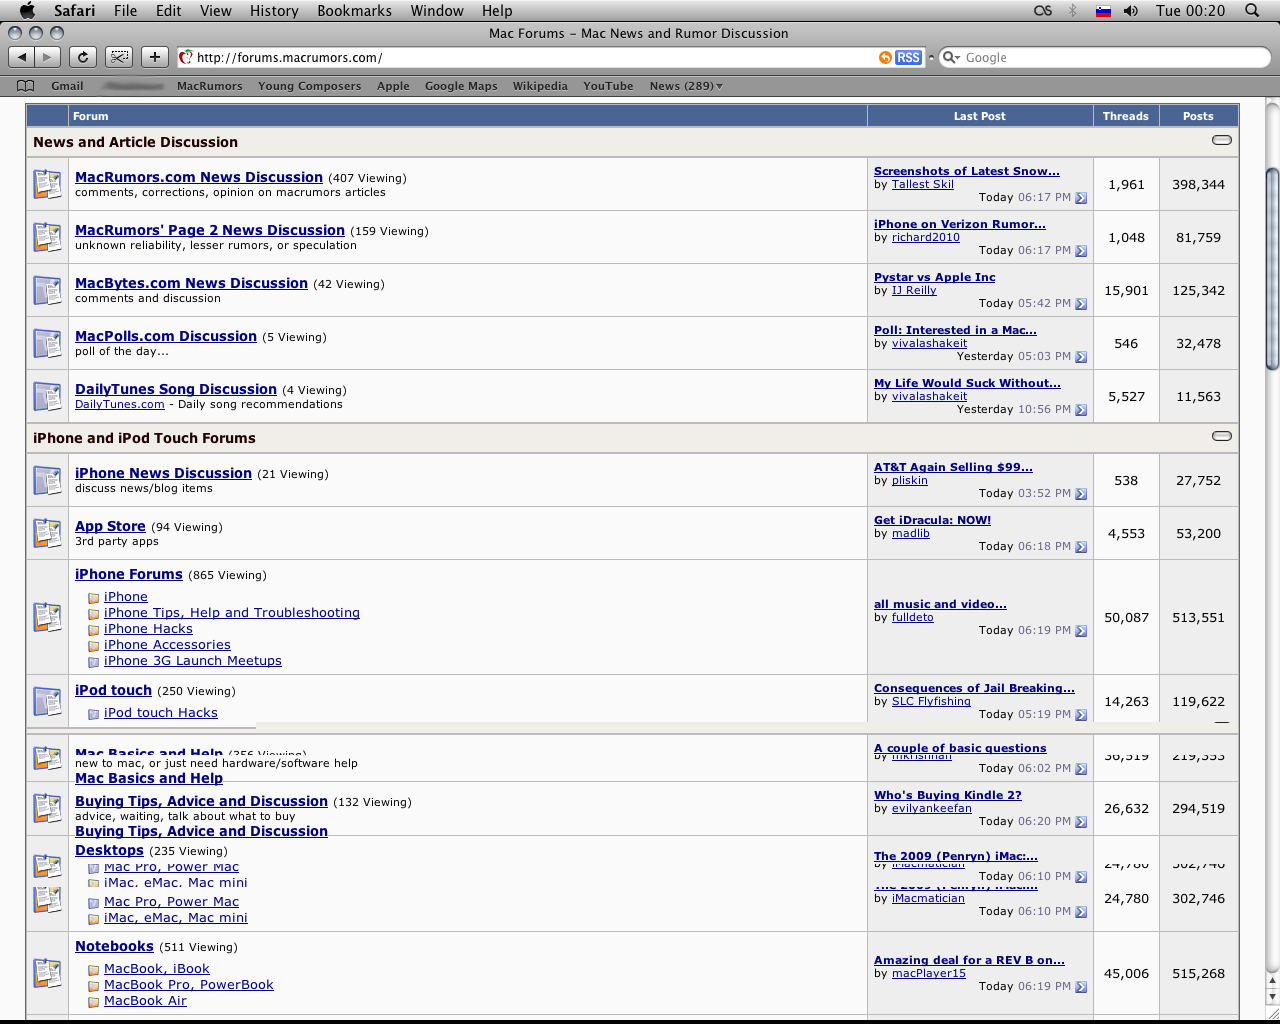
Task: Open Spotlight search magnifier in menu bar
Action: 1252,11
